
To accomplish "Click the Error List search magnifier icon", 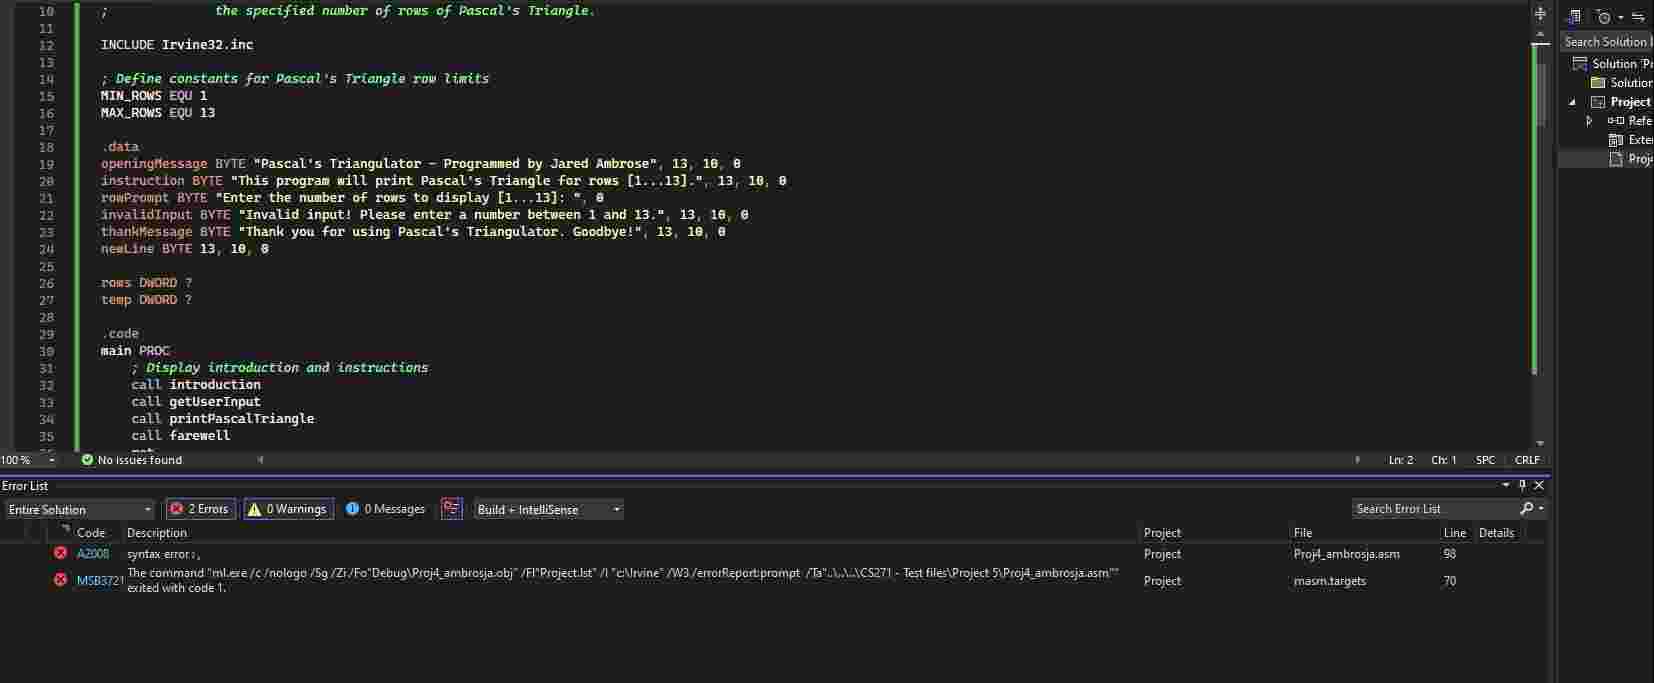I will [1526, 509].
